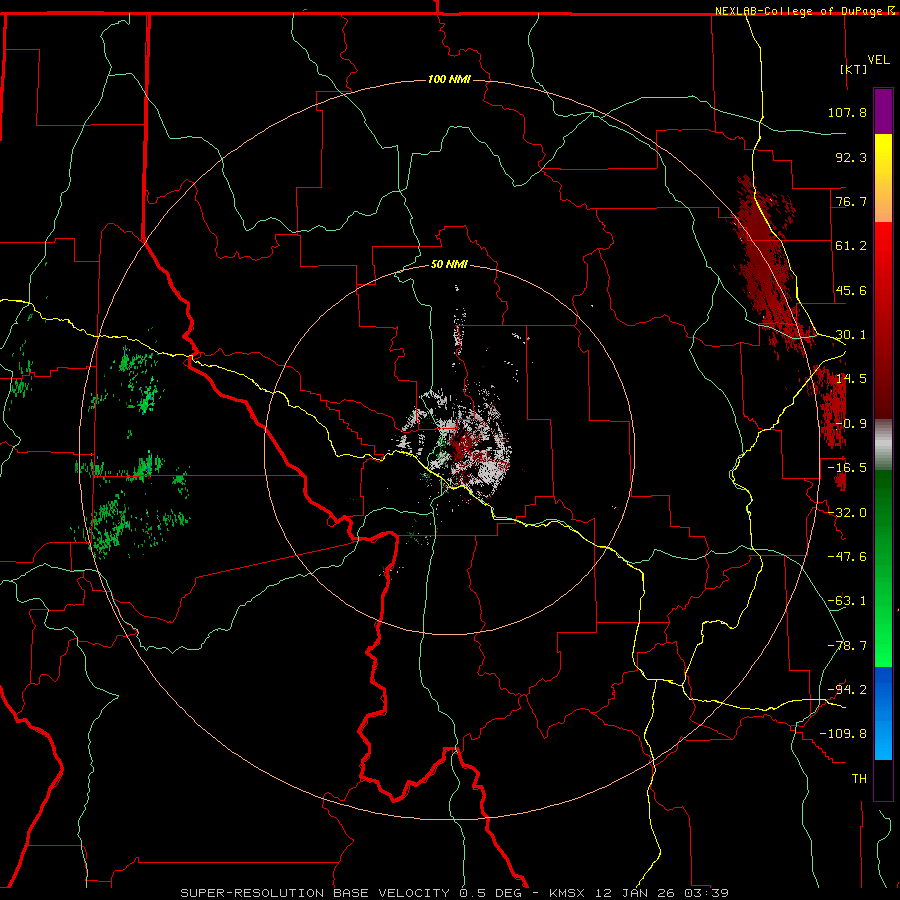Click the -0.9 legend value
Image resolution: width=900 pixels, height=900 pixels.
851,424
